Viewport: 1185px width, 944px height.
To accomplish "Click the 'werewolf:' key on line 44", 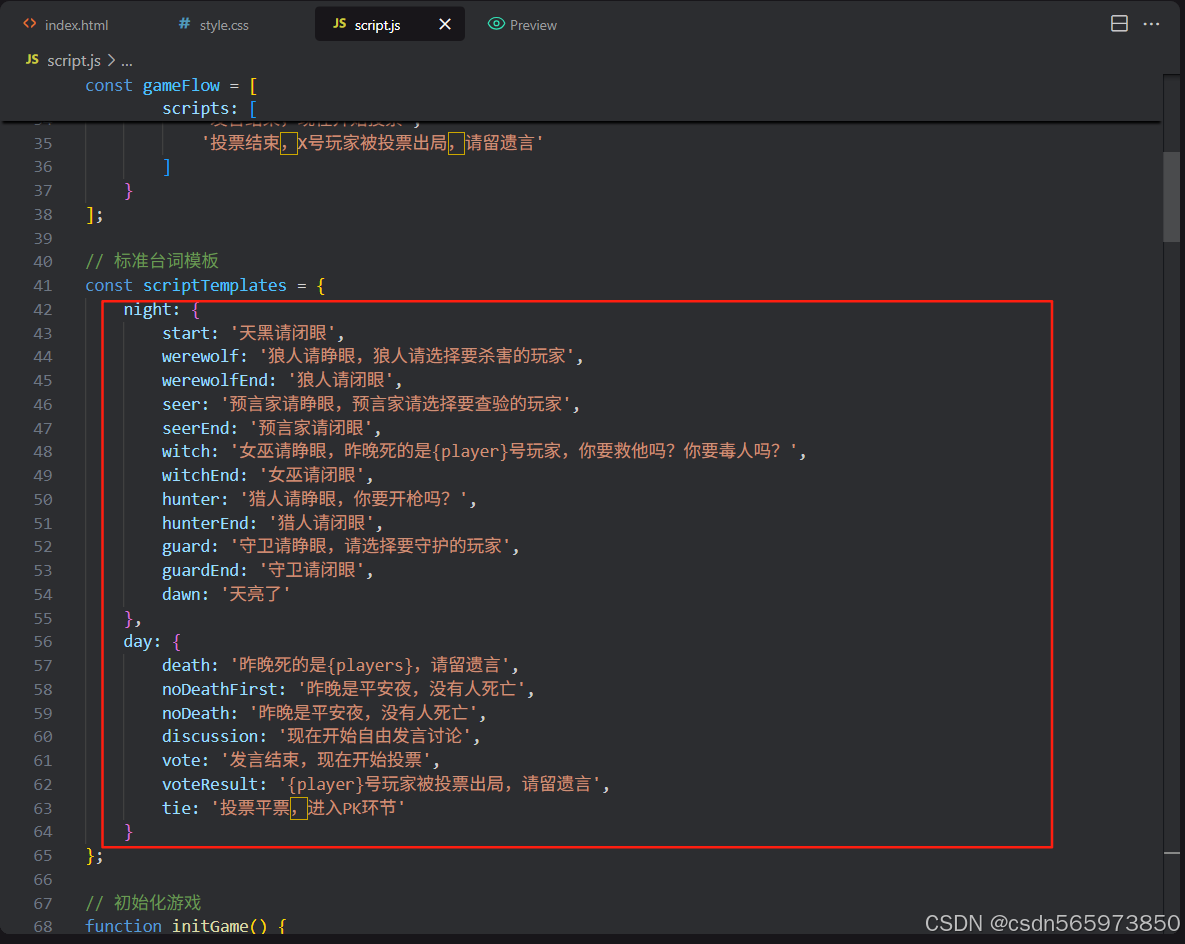I will click(x=205, y=357).
